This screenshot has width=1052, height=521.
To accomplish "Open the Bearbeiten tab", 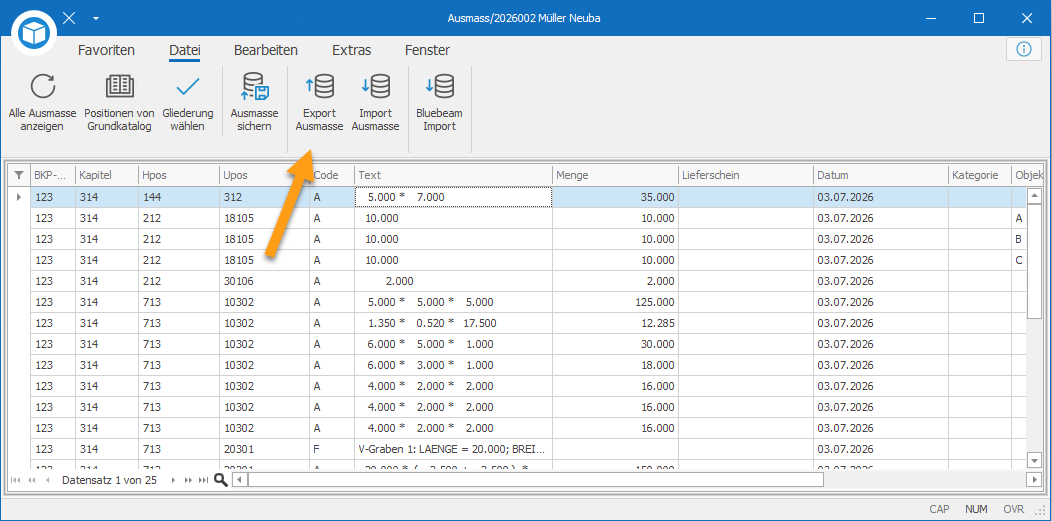I will tap(266, 50).
